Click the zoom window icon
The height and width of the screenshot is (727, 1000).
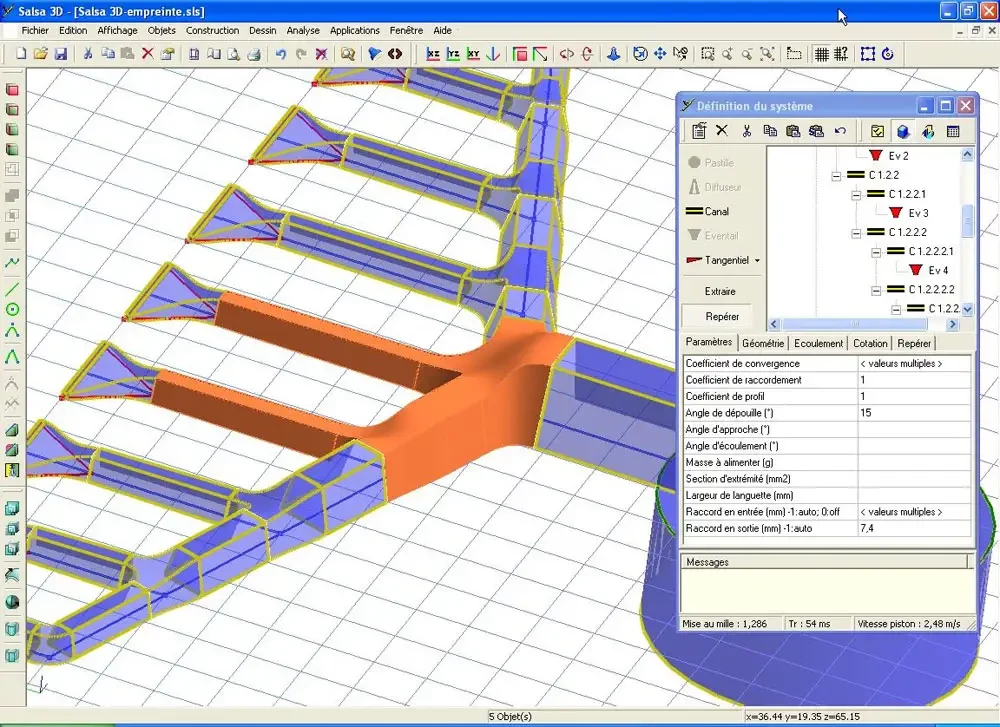click(x=707, y=54)
